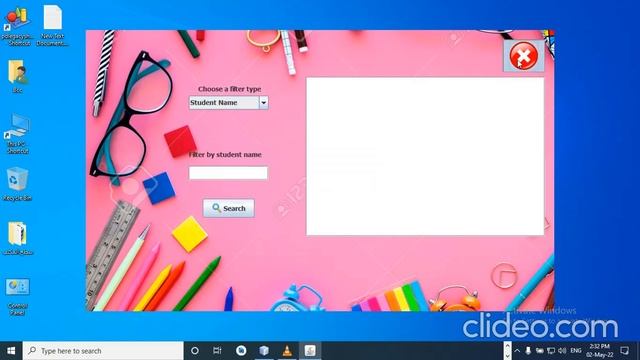Open VLC media player from taskbar
Image resolution: width=640 pixels, height=360 pixels.
(287, 351)
